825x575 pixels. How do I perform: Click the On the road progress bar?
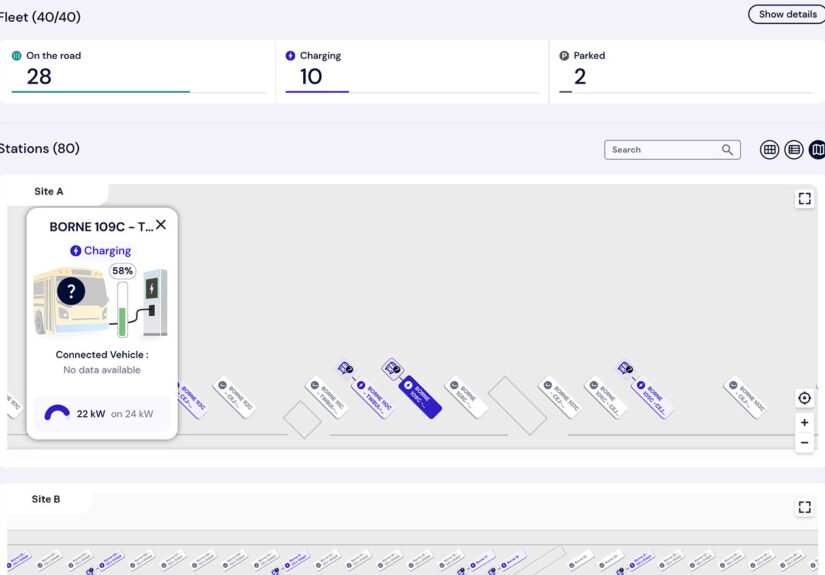pos(139,92)
